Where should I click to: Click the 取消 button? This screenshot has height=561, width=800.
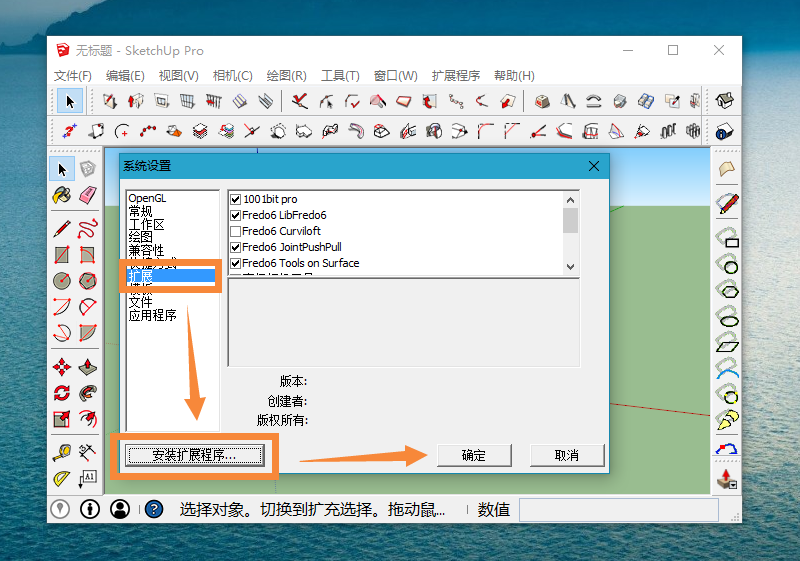pos(567,455)
